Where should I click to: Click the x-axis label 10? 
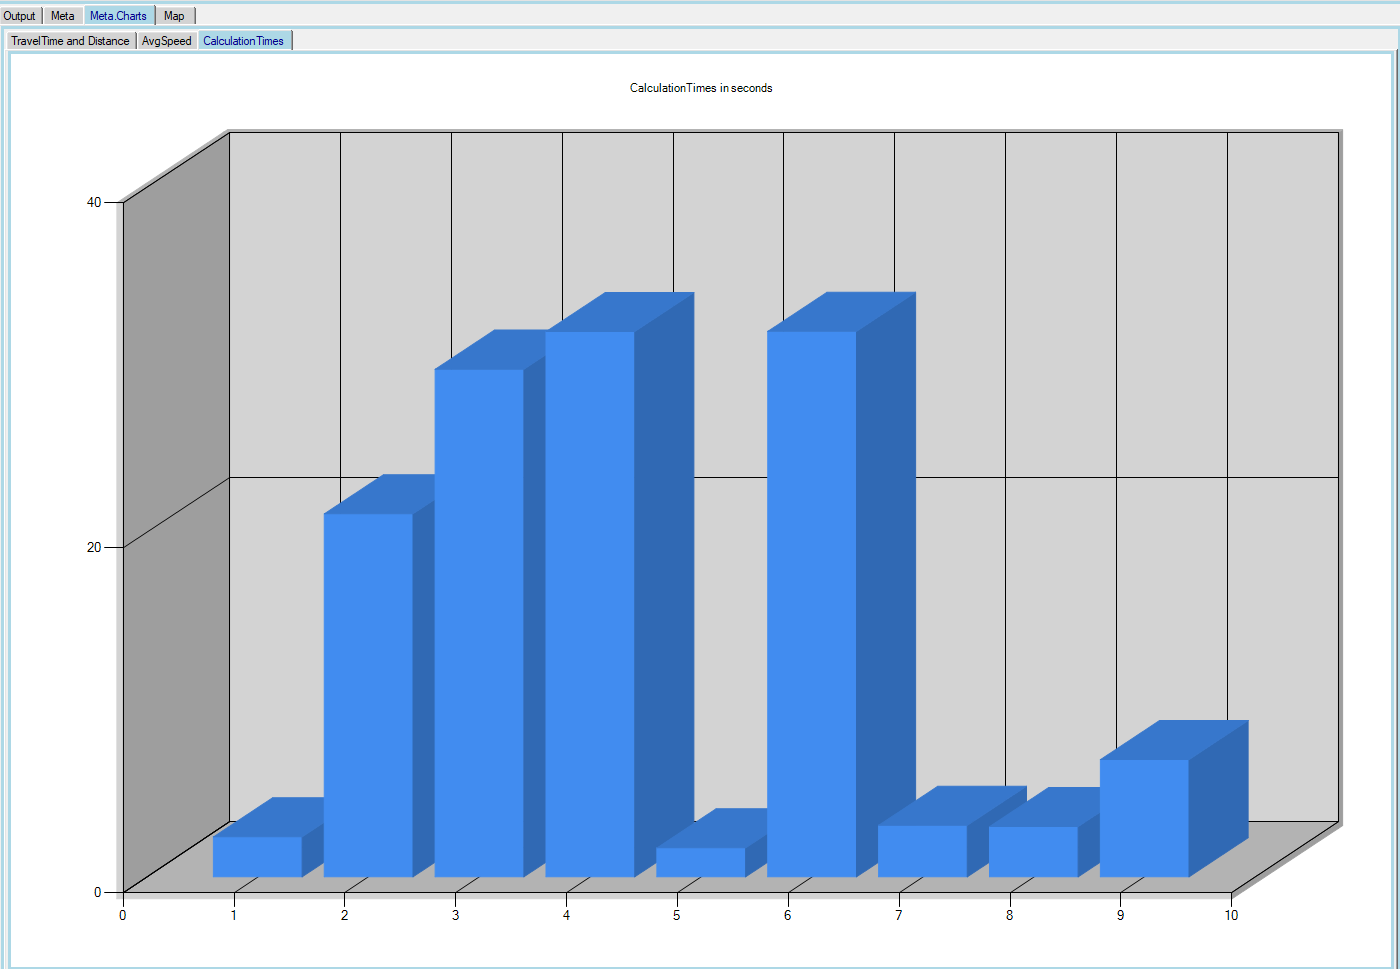point(1231,915)
